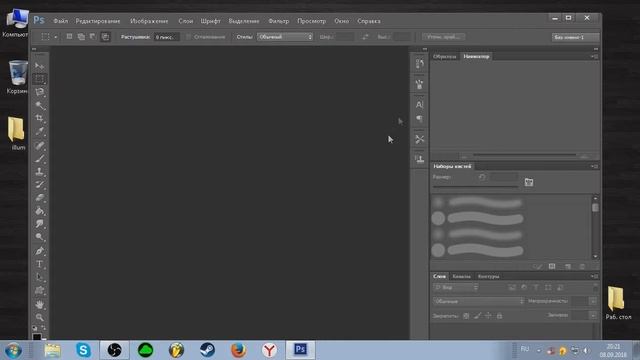Viewport: 640px width, 360px height.
Task: Open the Clone Source panel icon
Action: (x=419, y=159)
